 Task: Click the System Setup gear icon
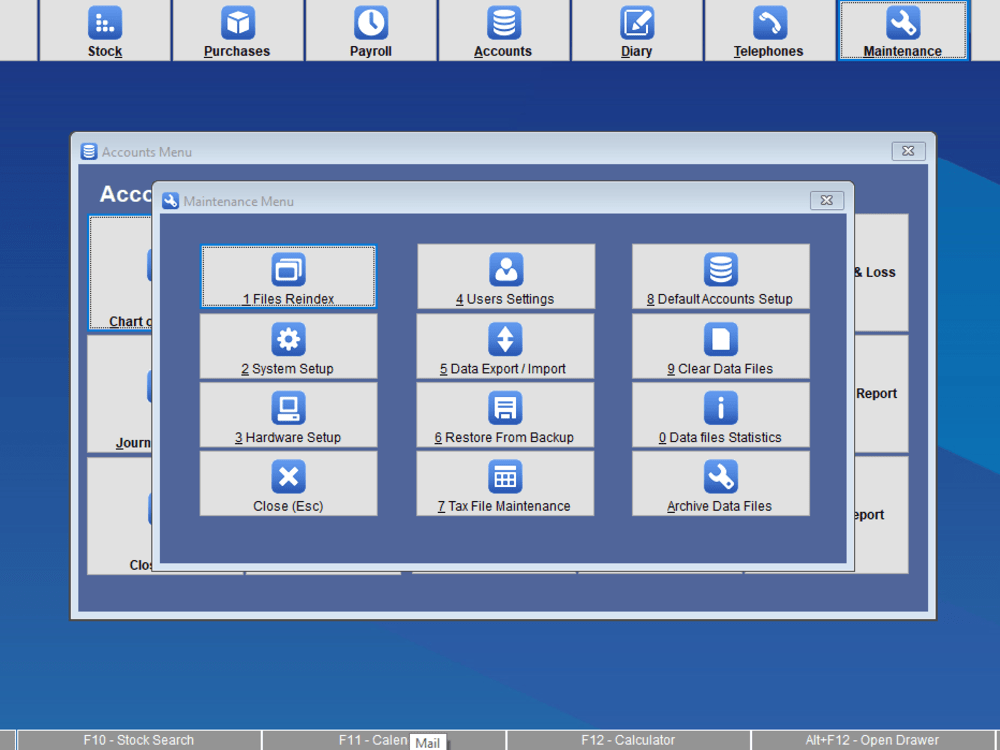tap(288, 345)
